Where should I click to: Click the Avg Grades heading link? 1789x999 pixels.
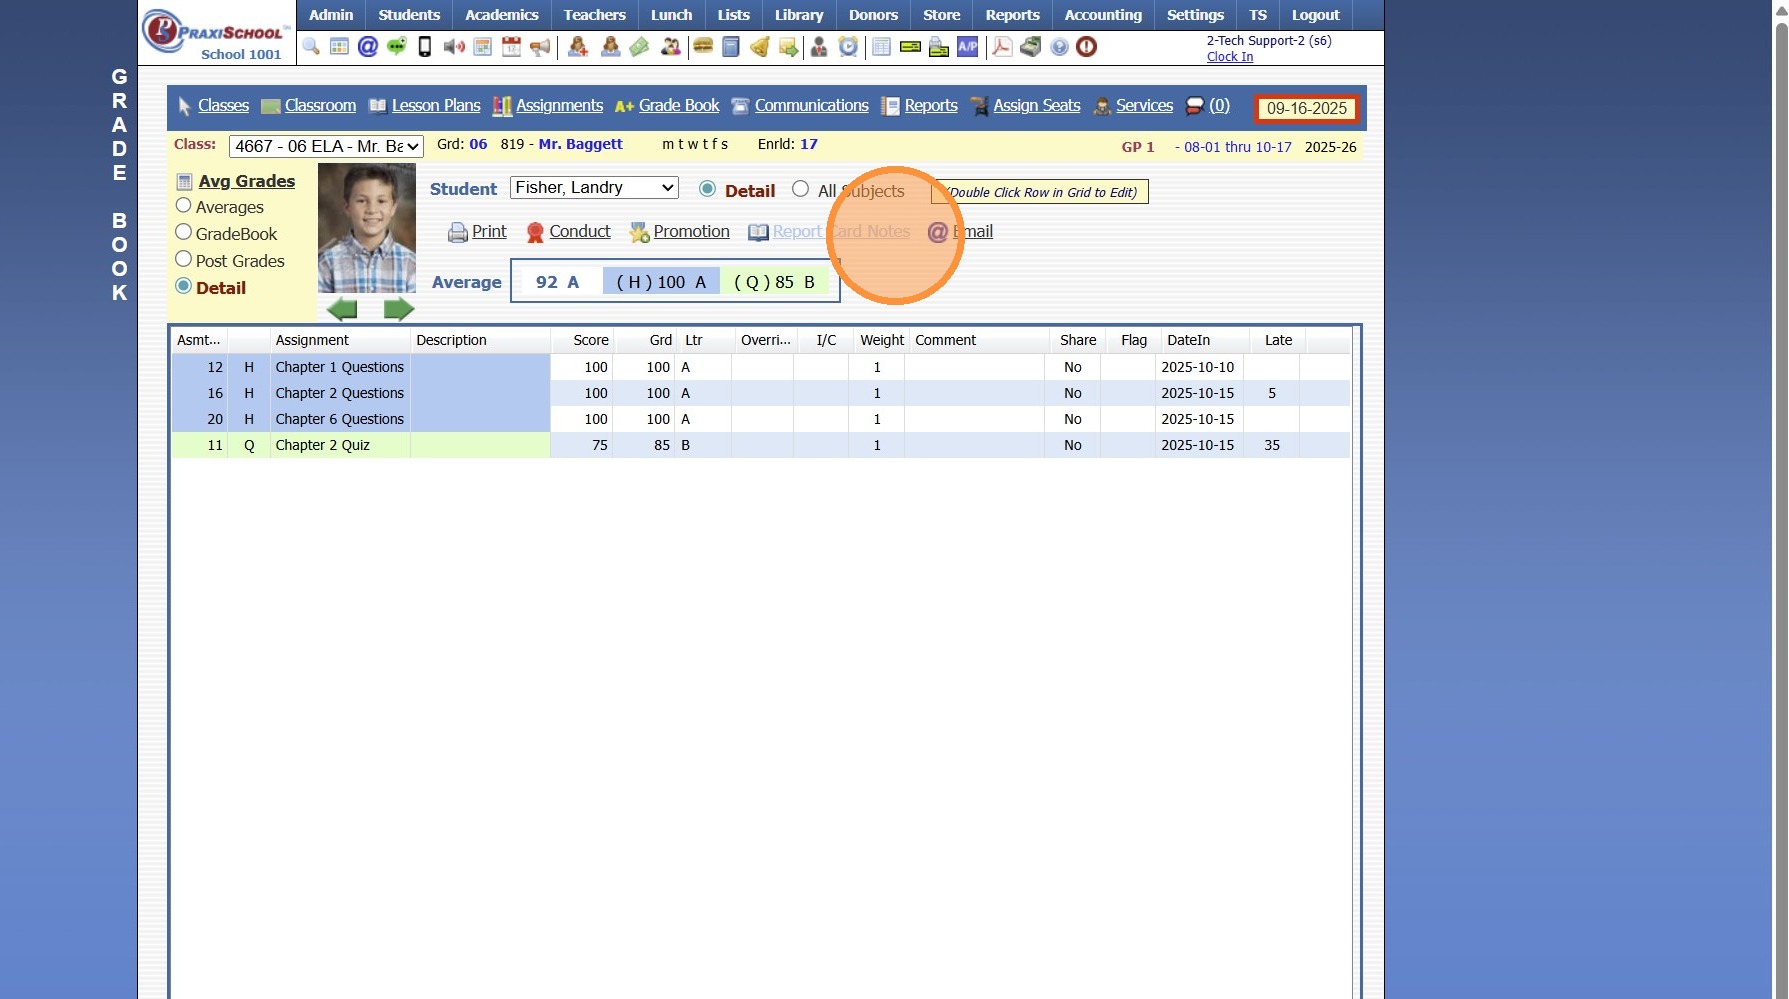247,181
